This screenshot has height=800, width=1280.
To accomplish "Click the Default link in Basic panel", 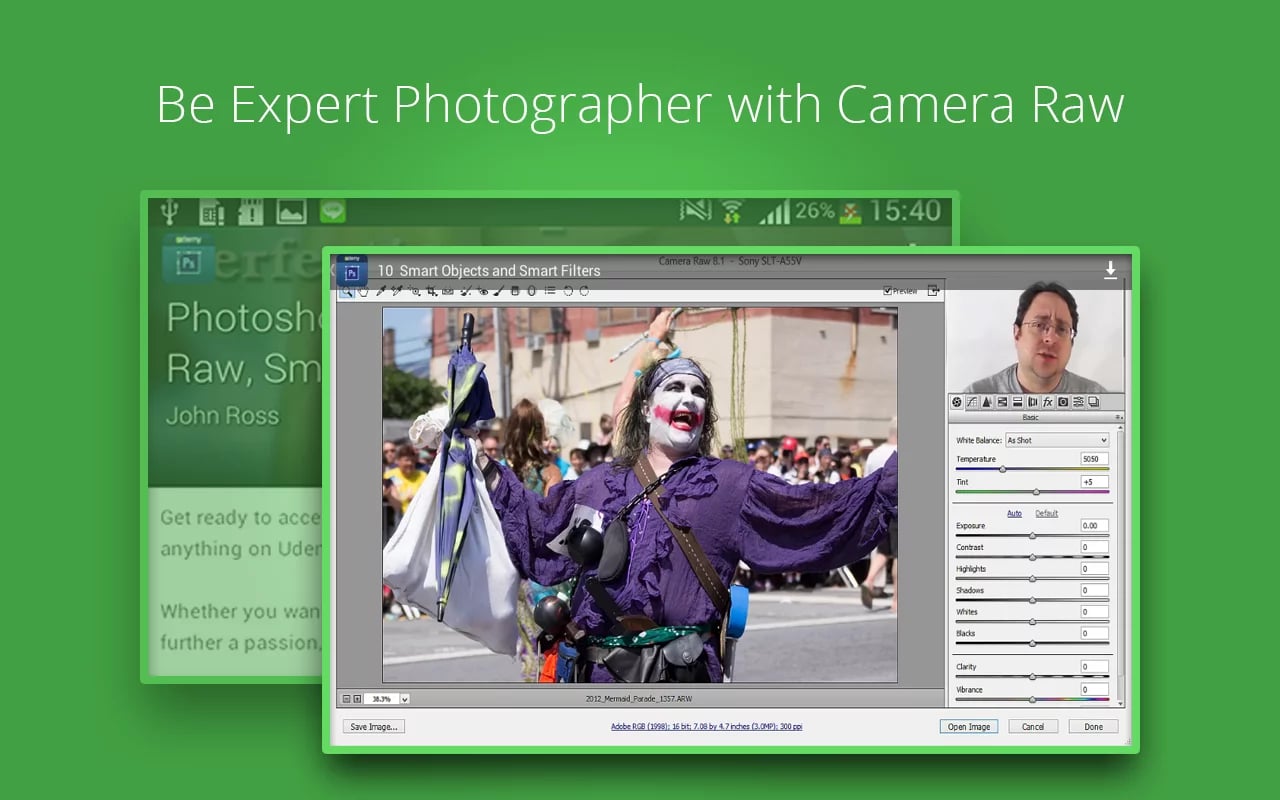I will pos(1046,513).
